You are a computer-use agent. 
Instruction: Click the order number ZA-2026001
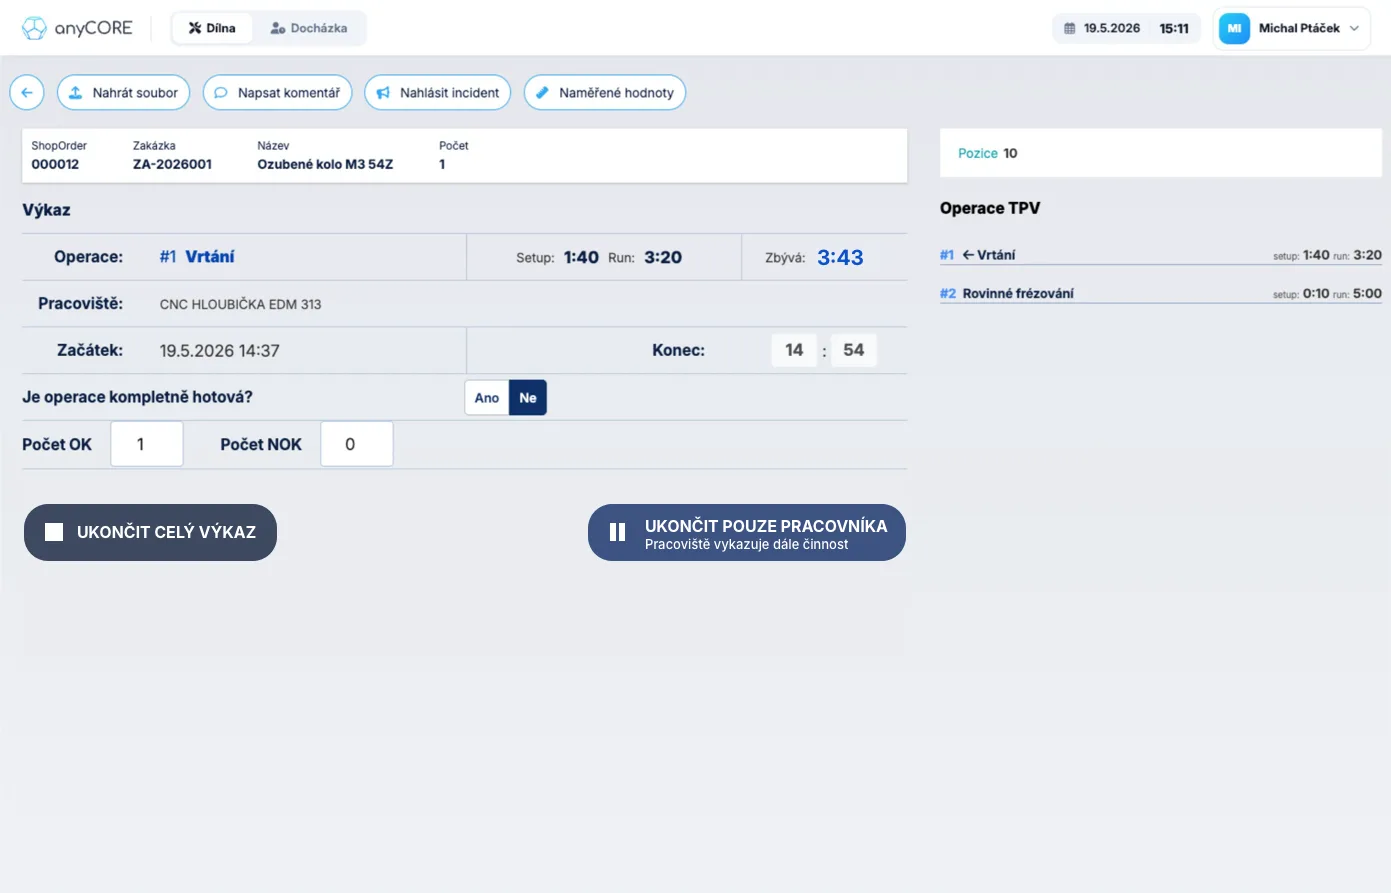(172, 164)
